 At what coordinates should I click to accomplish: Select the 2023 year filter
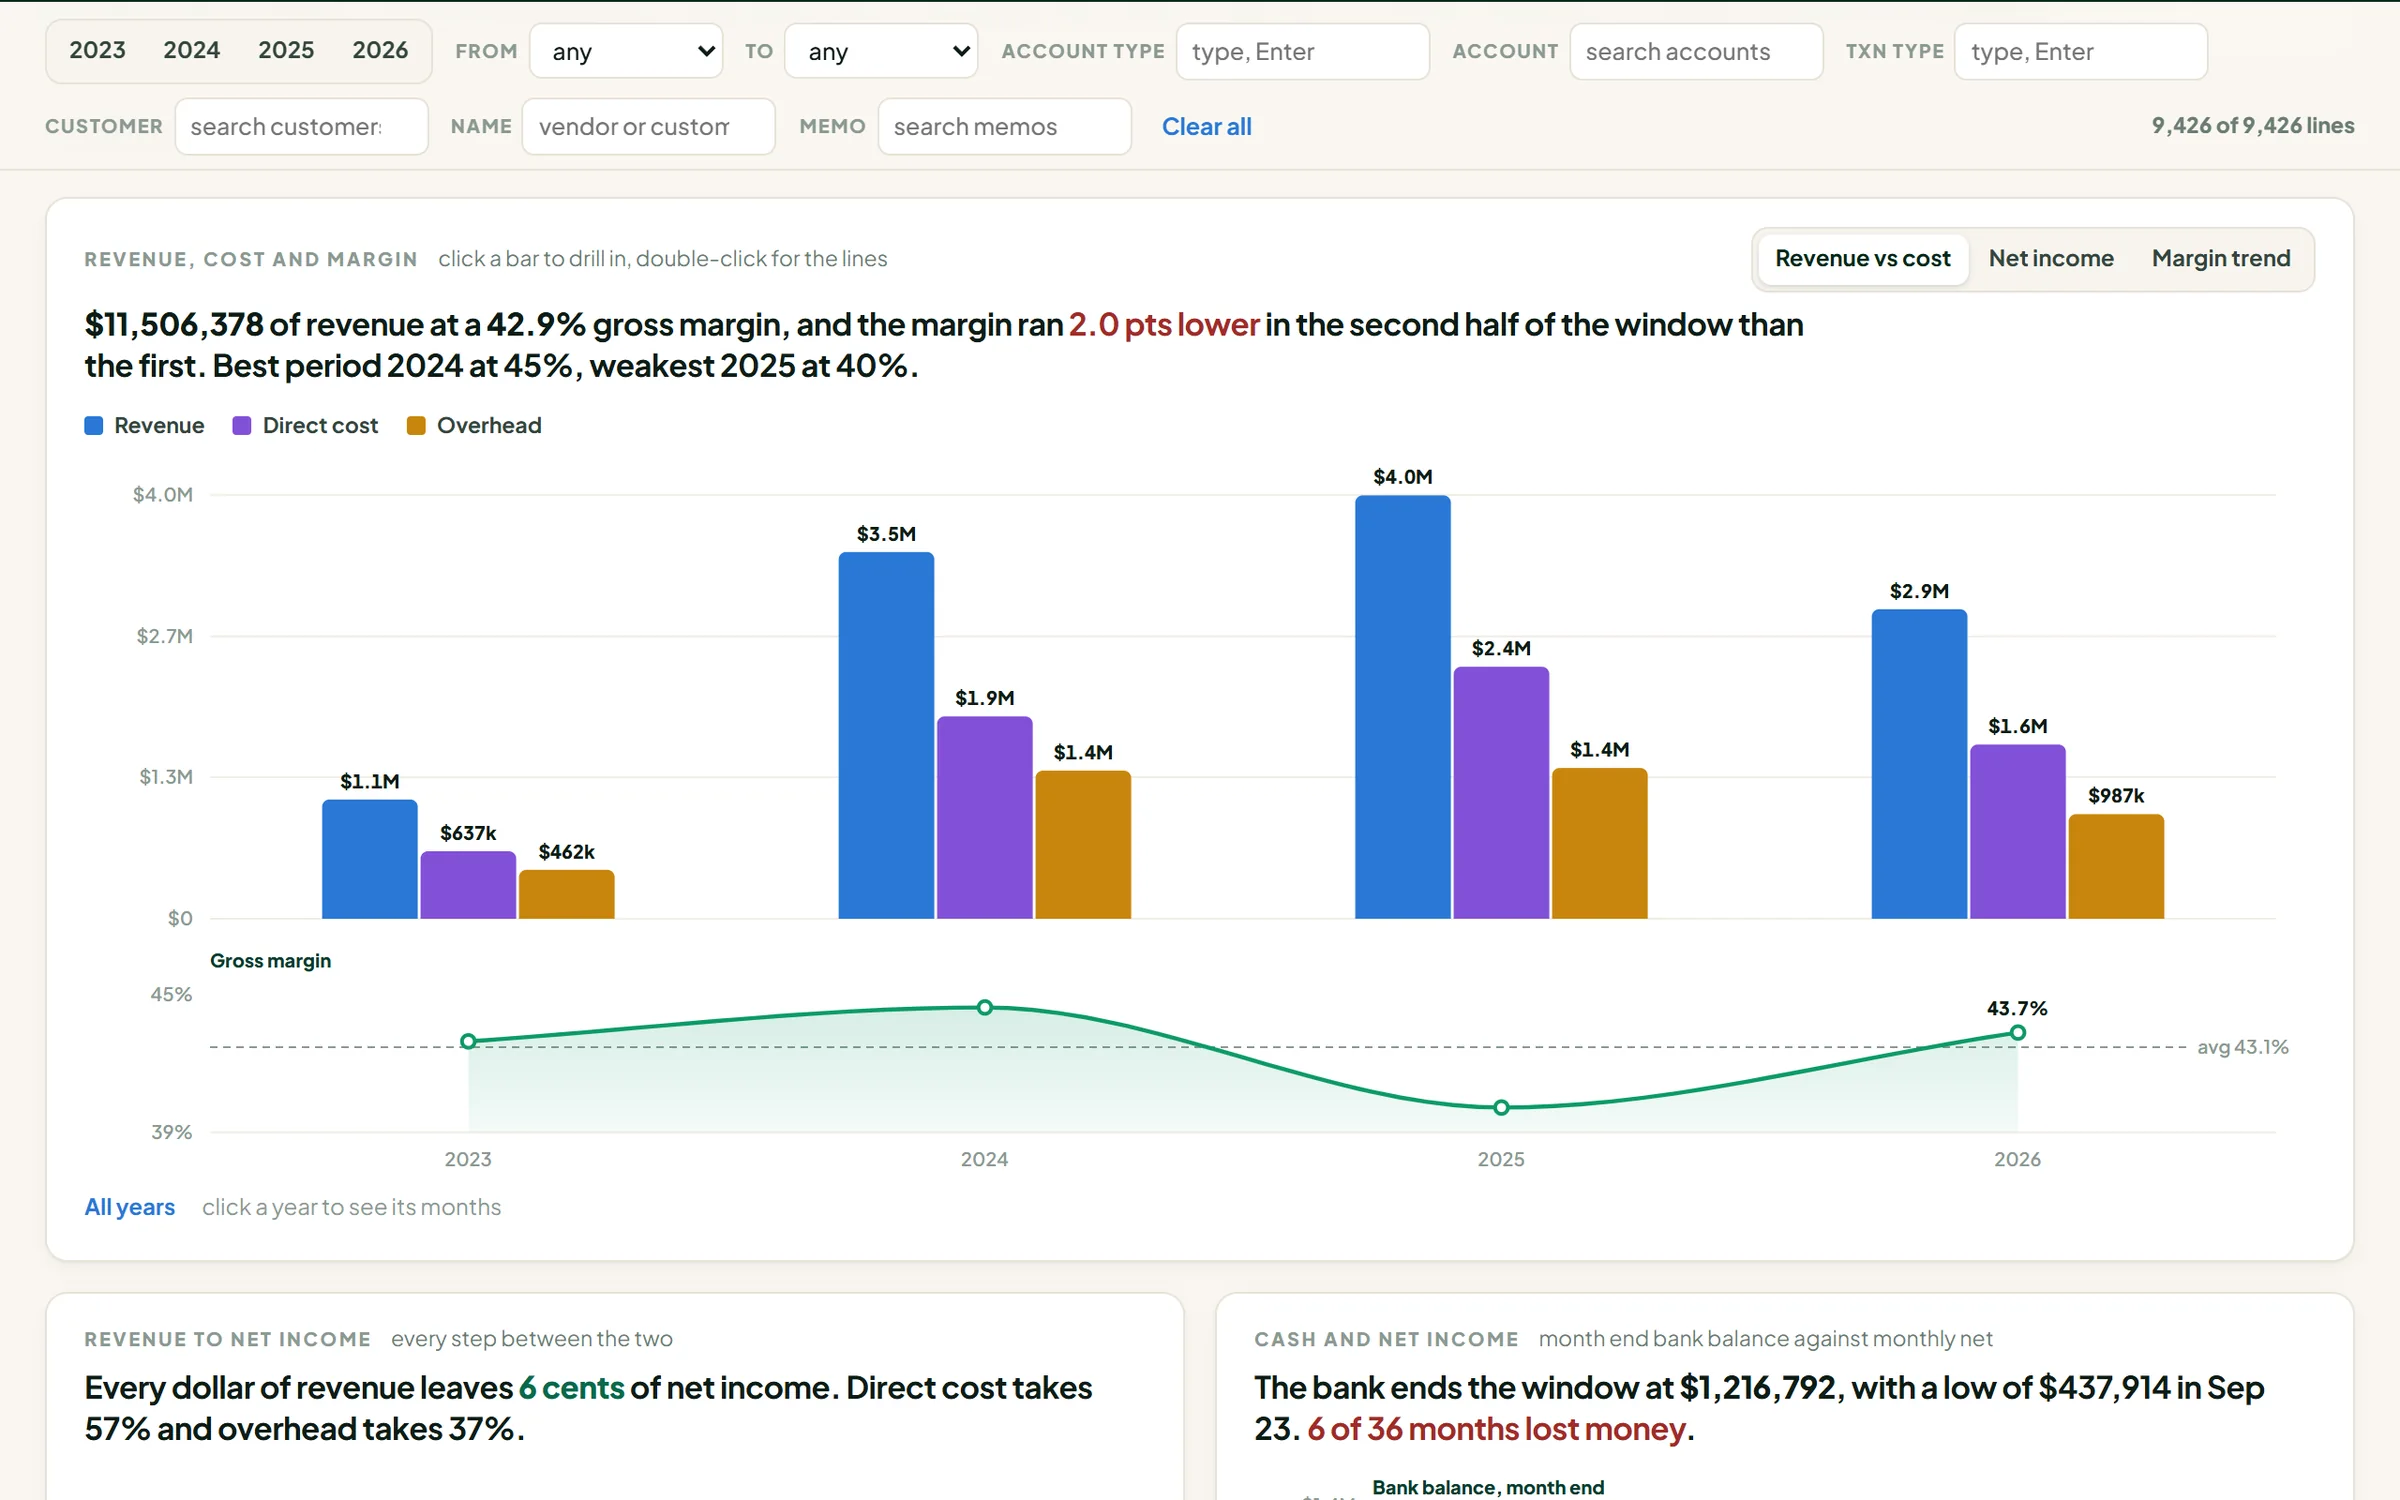click(x=97, y=50)
